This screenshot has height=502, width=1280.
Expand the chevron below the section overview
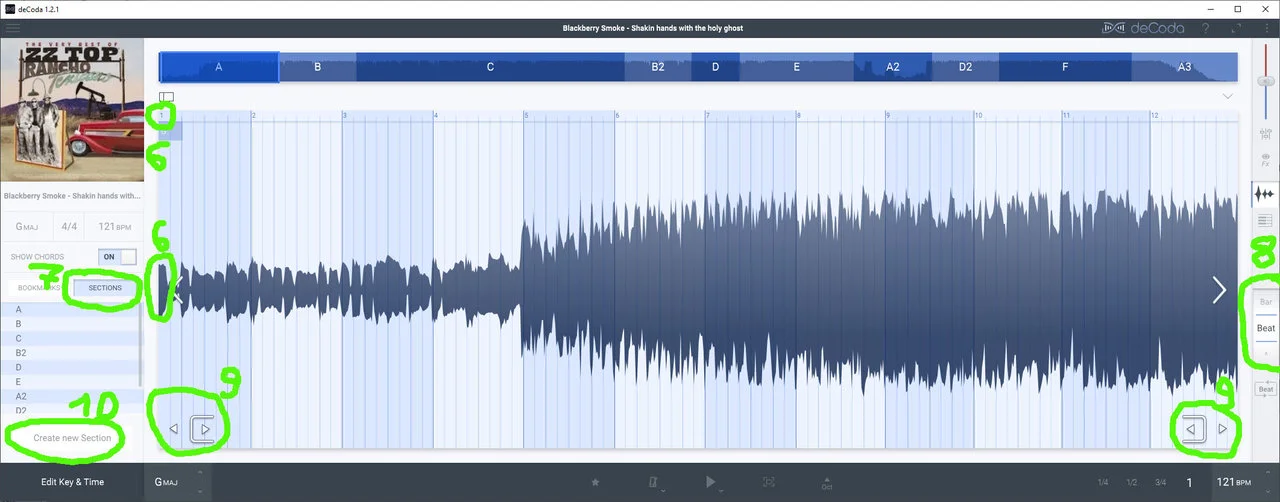coord(1227,96)
